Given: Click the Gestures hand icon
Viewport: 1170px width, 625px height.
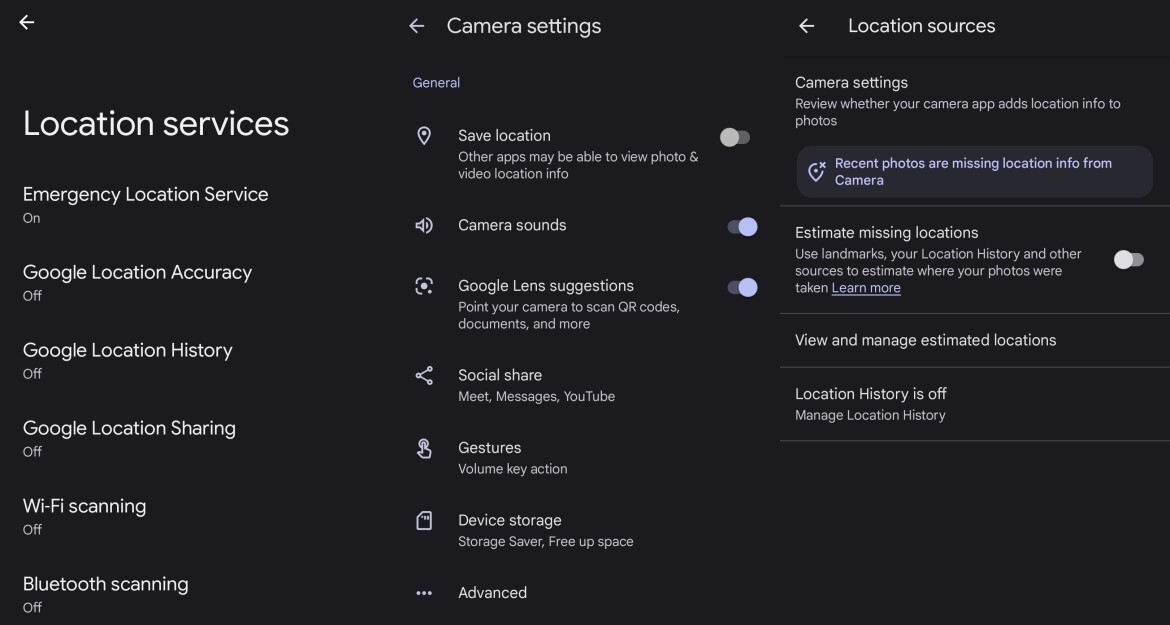Looking at the screenshot, I should coord(423,447).
